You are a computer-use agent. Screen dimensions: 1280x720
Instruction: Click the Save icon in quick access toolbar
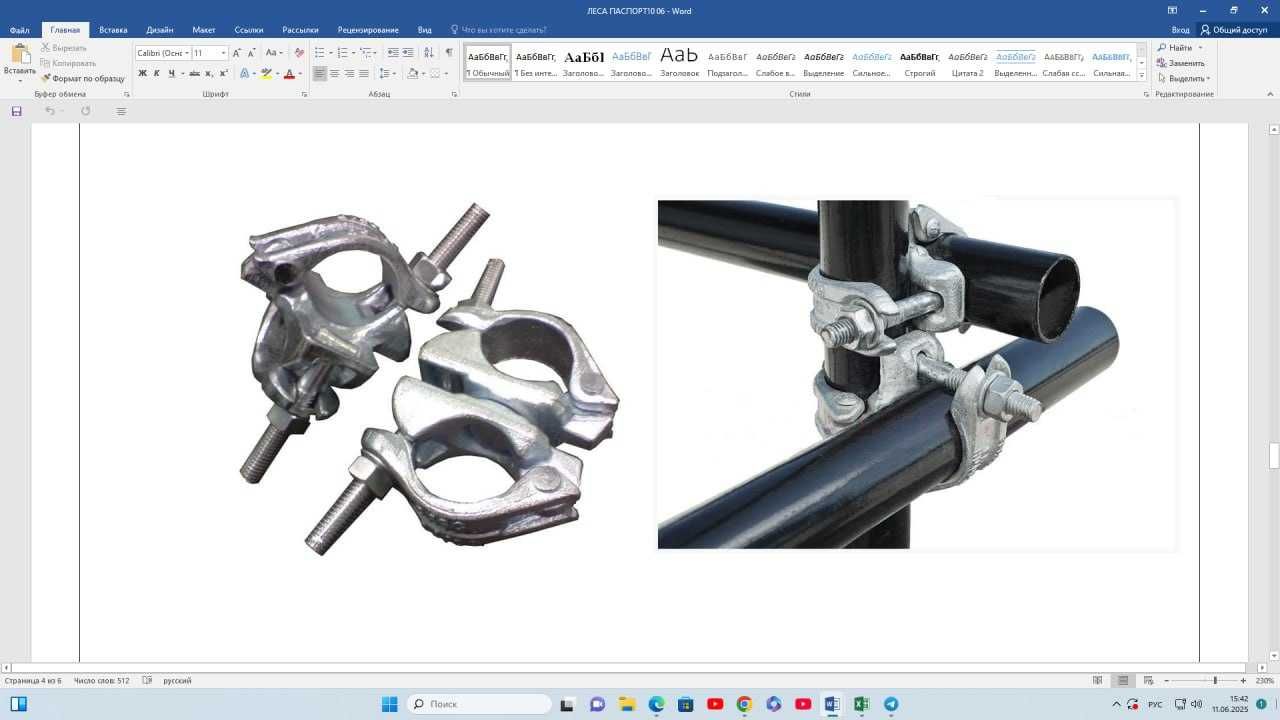pos(17,111)
